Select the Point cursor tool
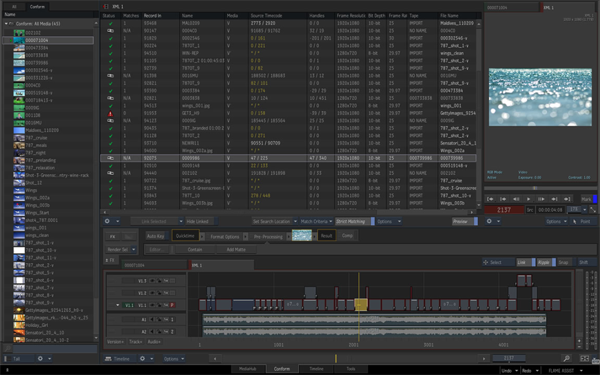The height and width of the screenshot is (375, 600). (x=582, y=222)
